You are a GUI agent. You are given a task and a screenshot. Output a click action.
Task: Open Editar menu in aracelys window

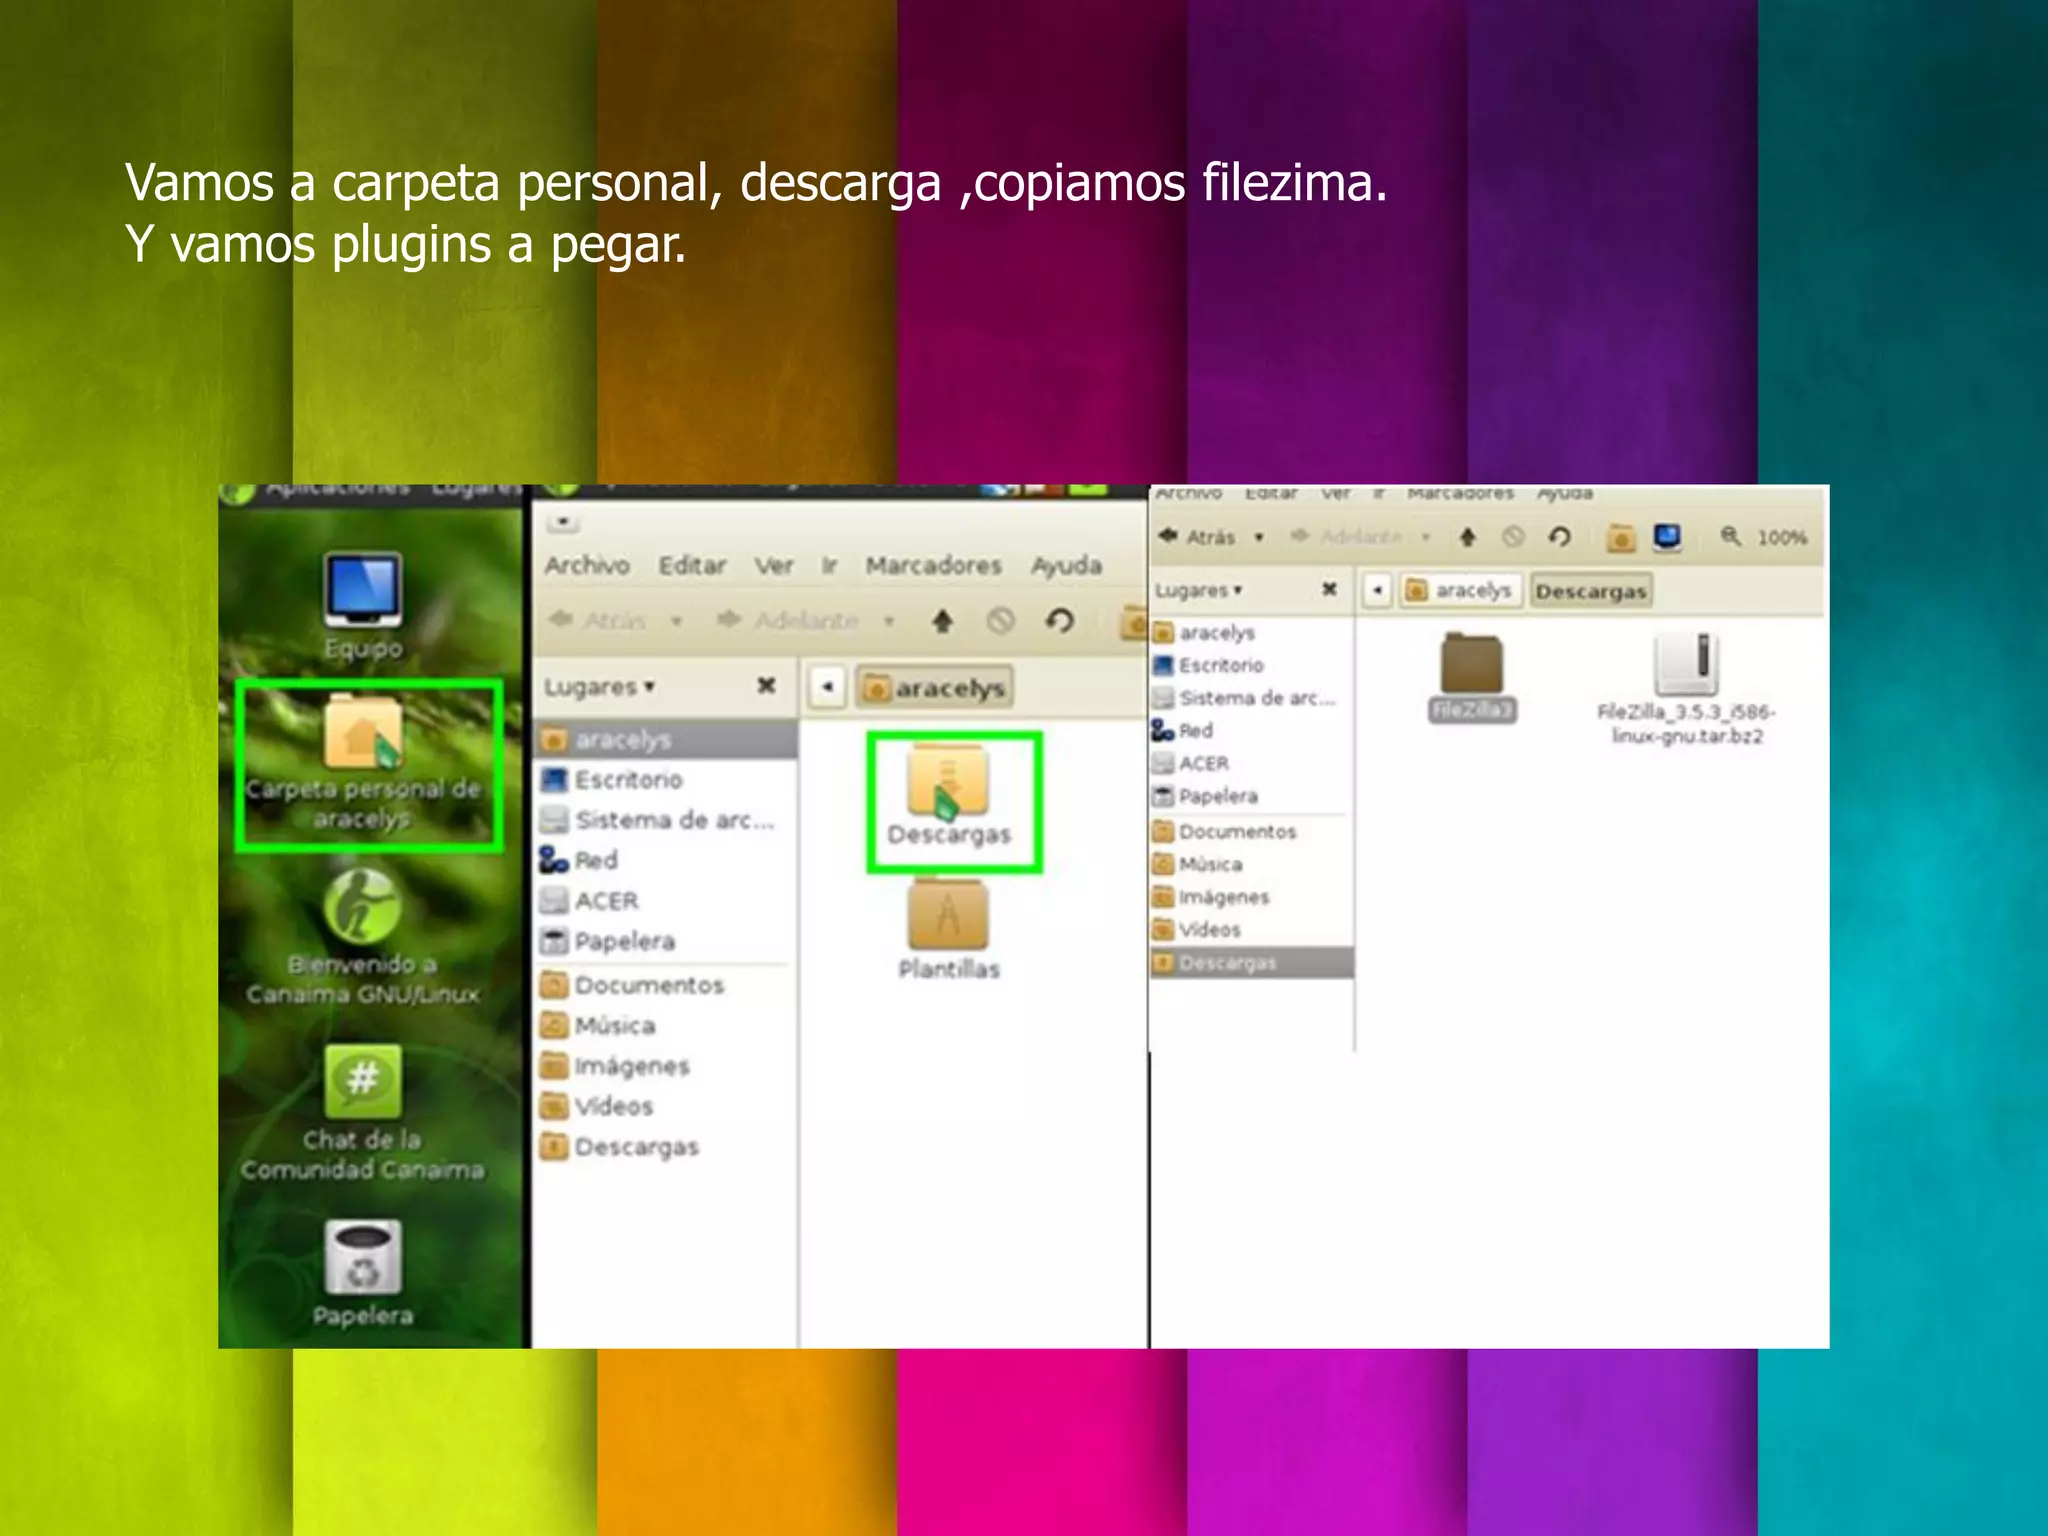coord(692,565)
